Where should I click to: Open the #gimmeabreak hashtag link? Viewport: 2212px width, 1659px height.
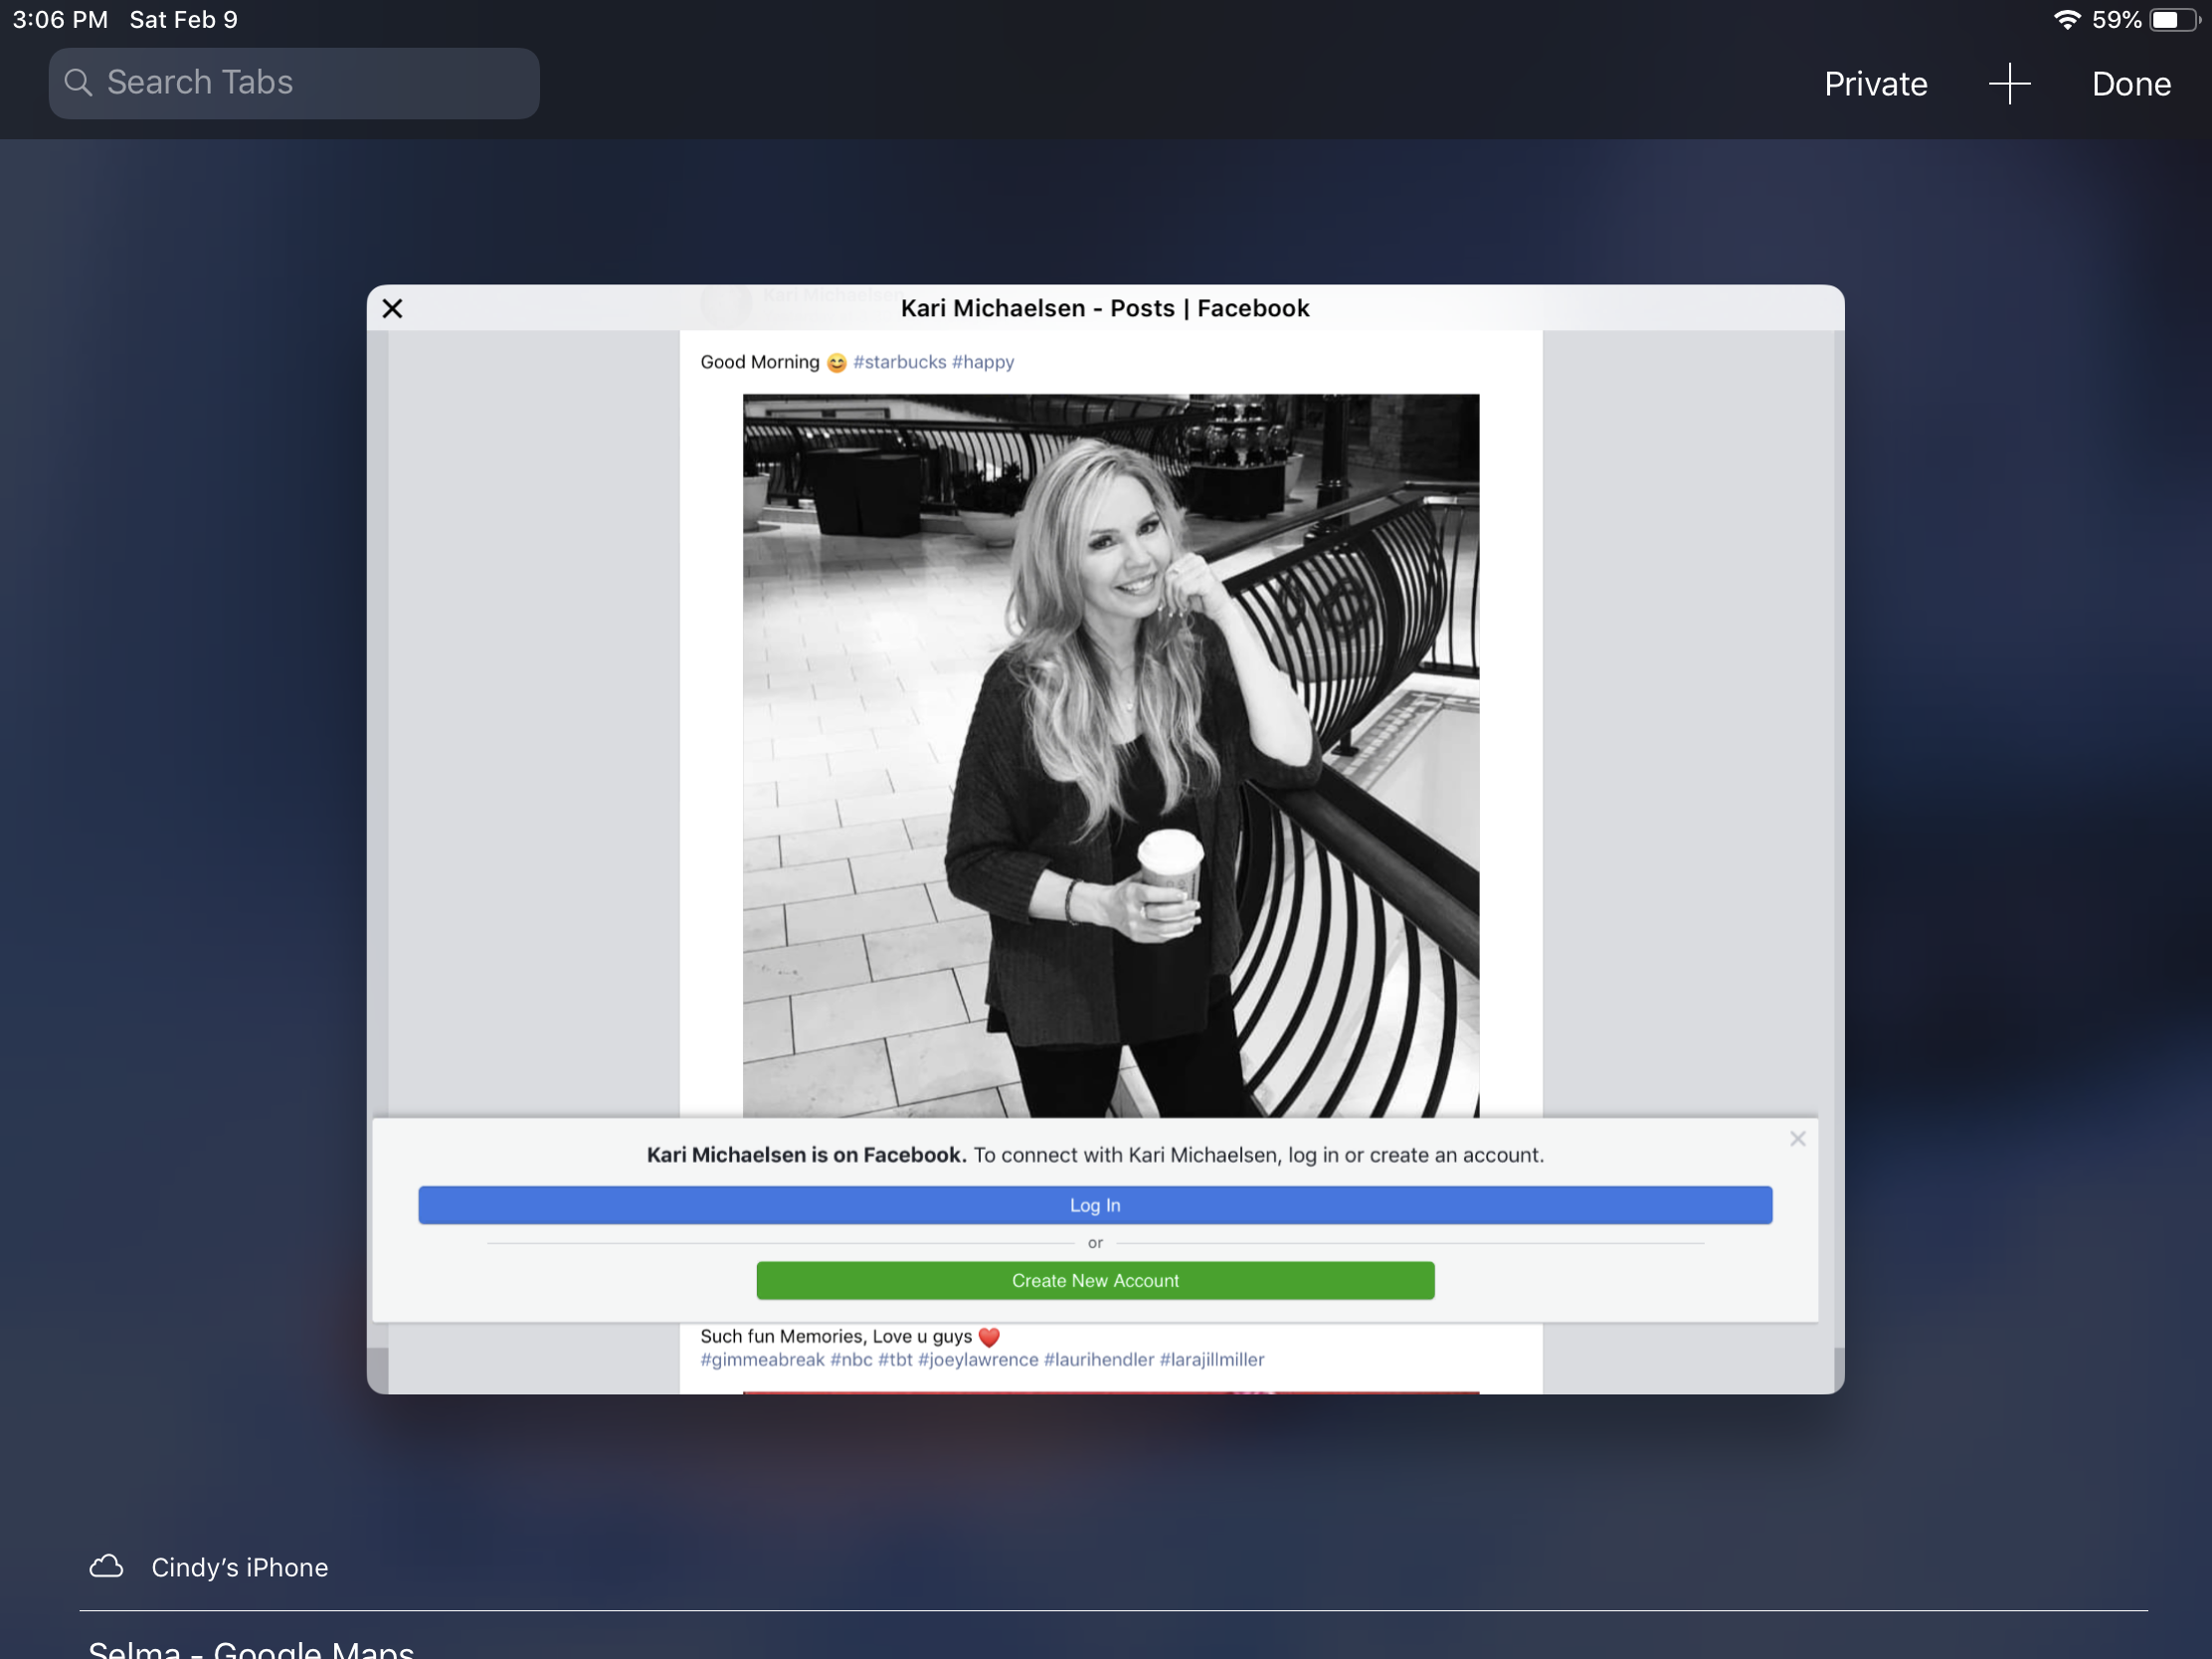(762, 1360)
